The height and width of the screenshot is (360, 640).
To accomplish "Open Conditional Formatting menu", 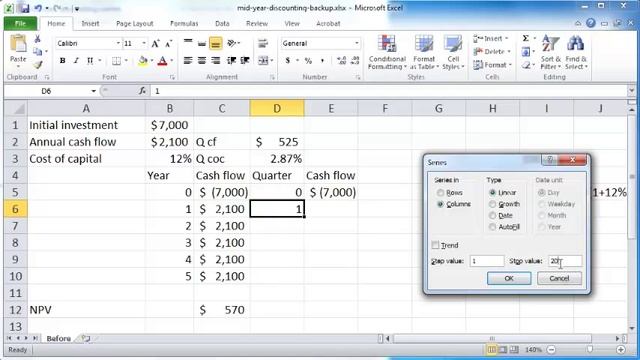I will pos(387,52).
